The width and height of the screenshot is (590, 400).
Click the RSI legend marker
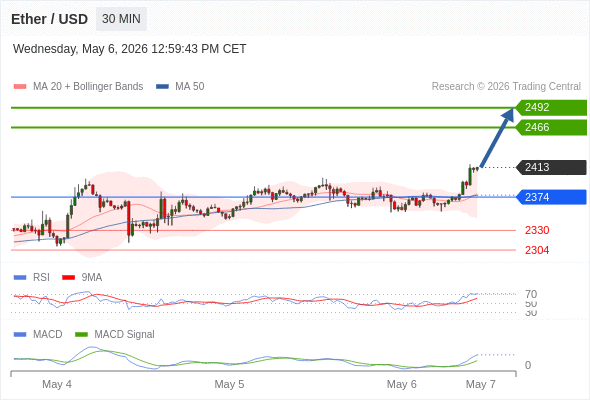pos(20,278)
